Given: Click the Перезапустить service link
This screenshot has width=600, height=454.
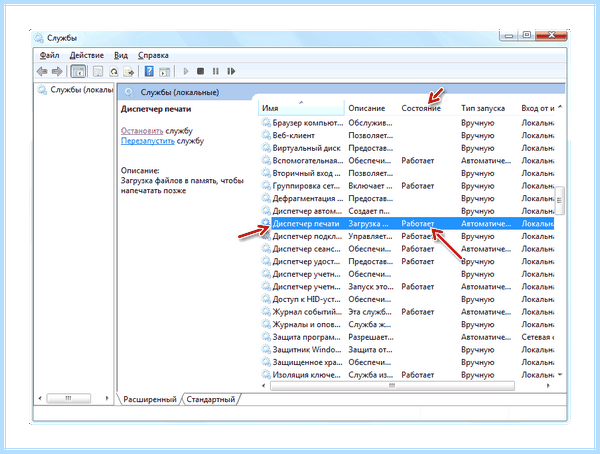Looking at the screenshot, I should [148, 141].
